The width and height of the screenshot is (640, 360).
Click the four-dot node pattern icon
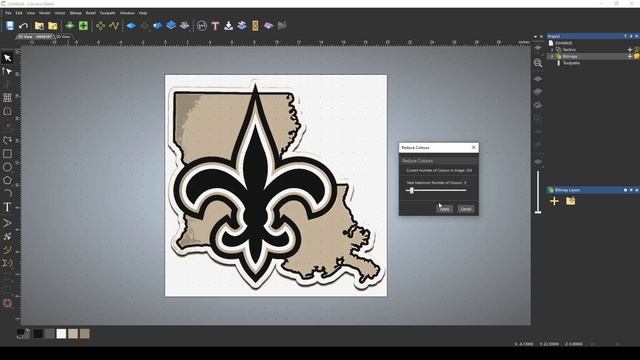click(x=100, y=26)
